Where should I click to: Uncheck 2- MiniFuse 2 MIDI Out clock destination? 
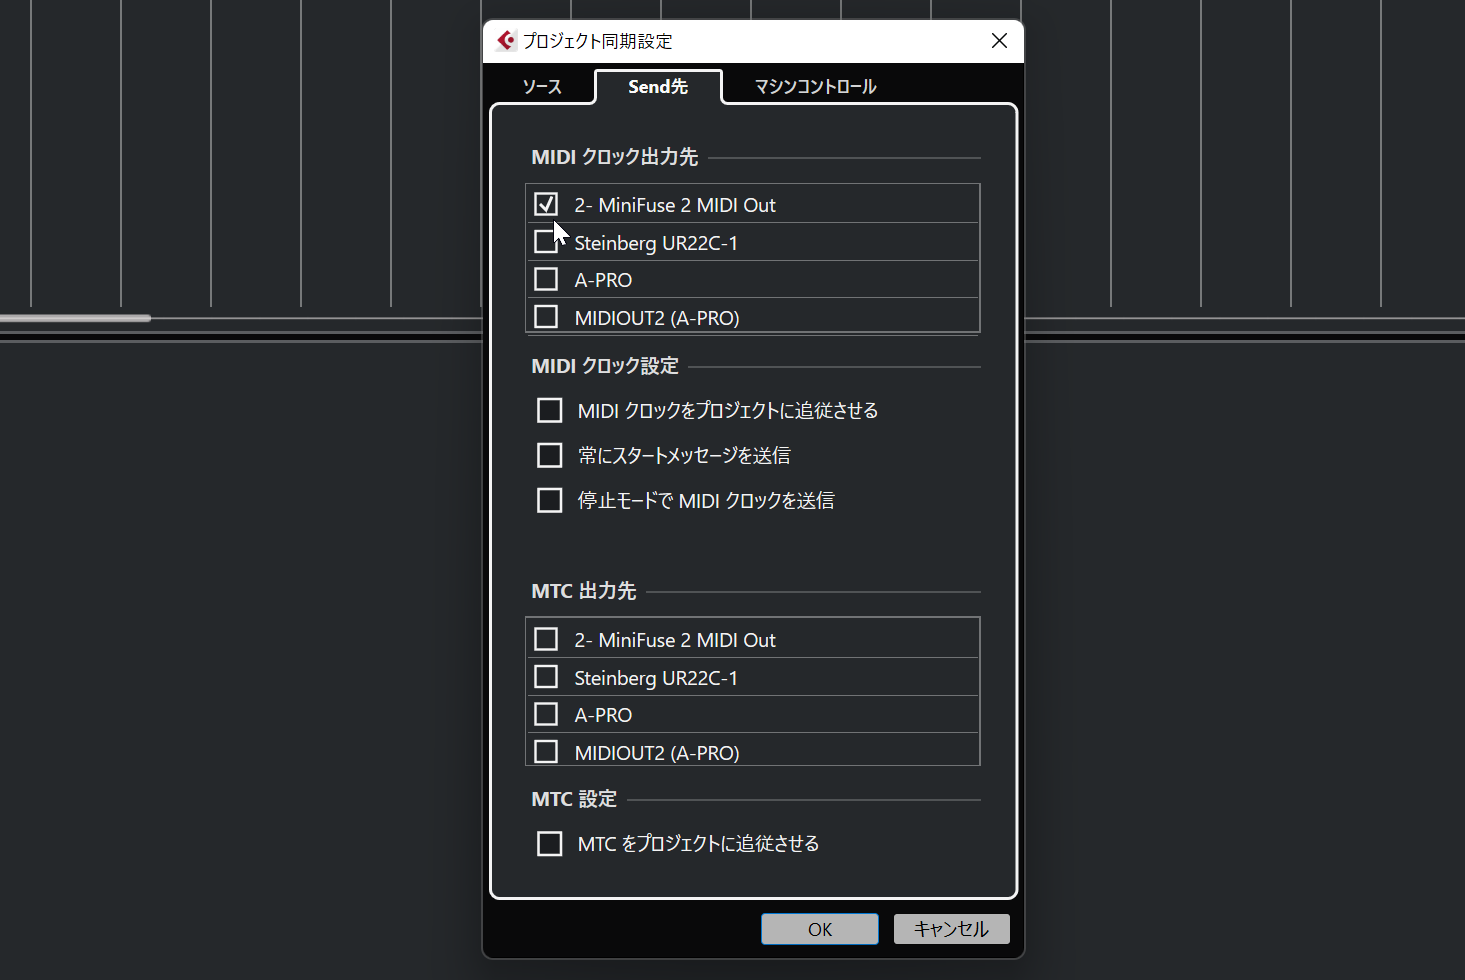[546, 204]
